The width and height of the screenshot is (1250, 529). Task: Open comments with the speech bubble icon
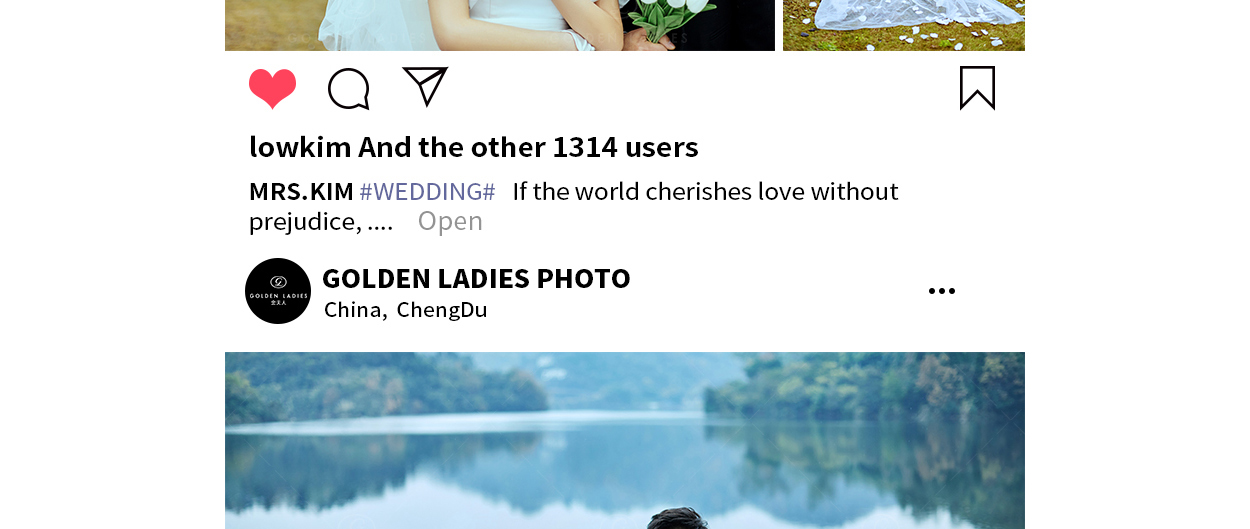tap(349, 89)
